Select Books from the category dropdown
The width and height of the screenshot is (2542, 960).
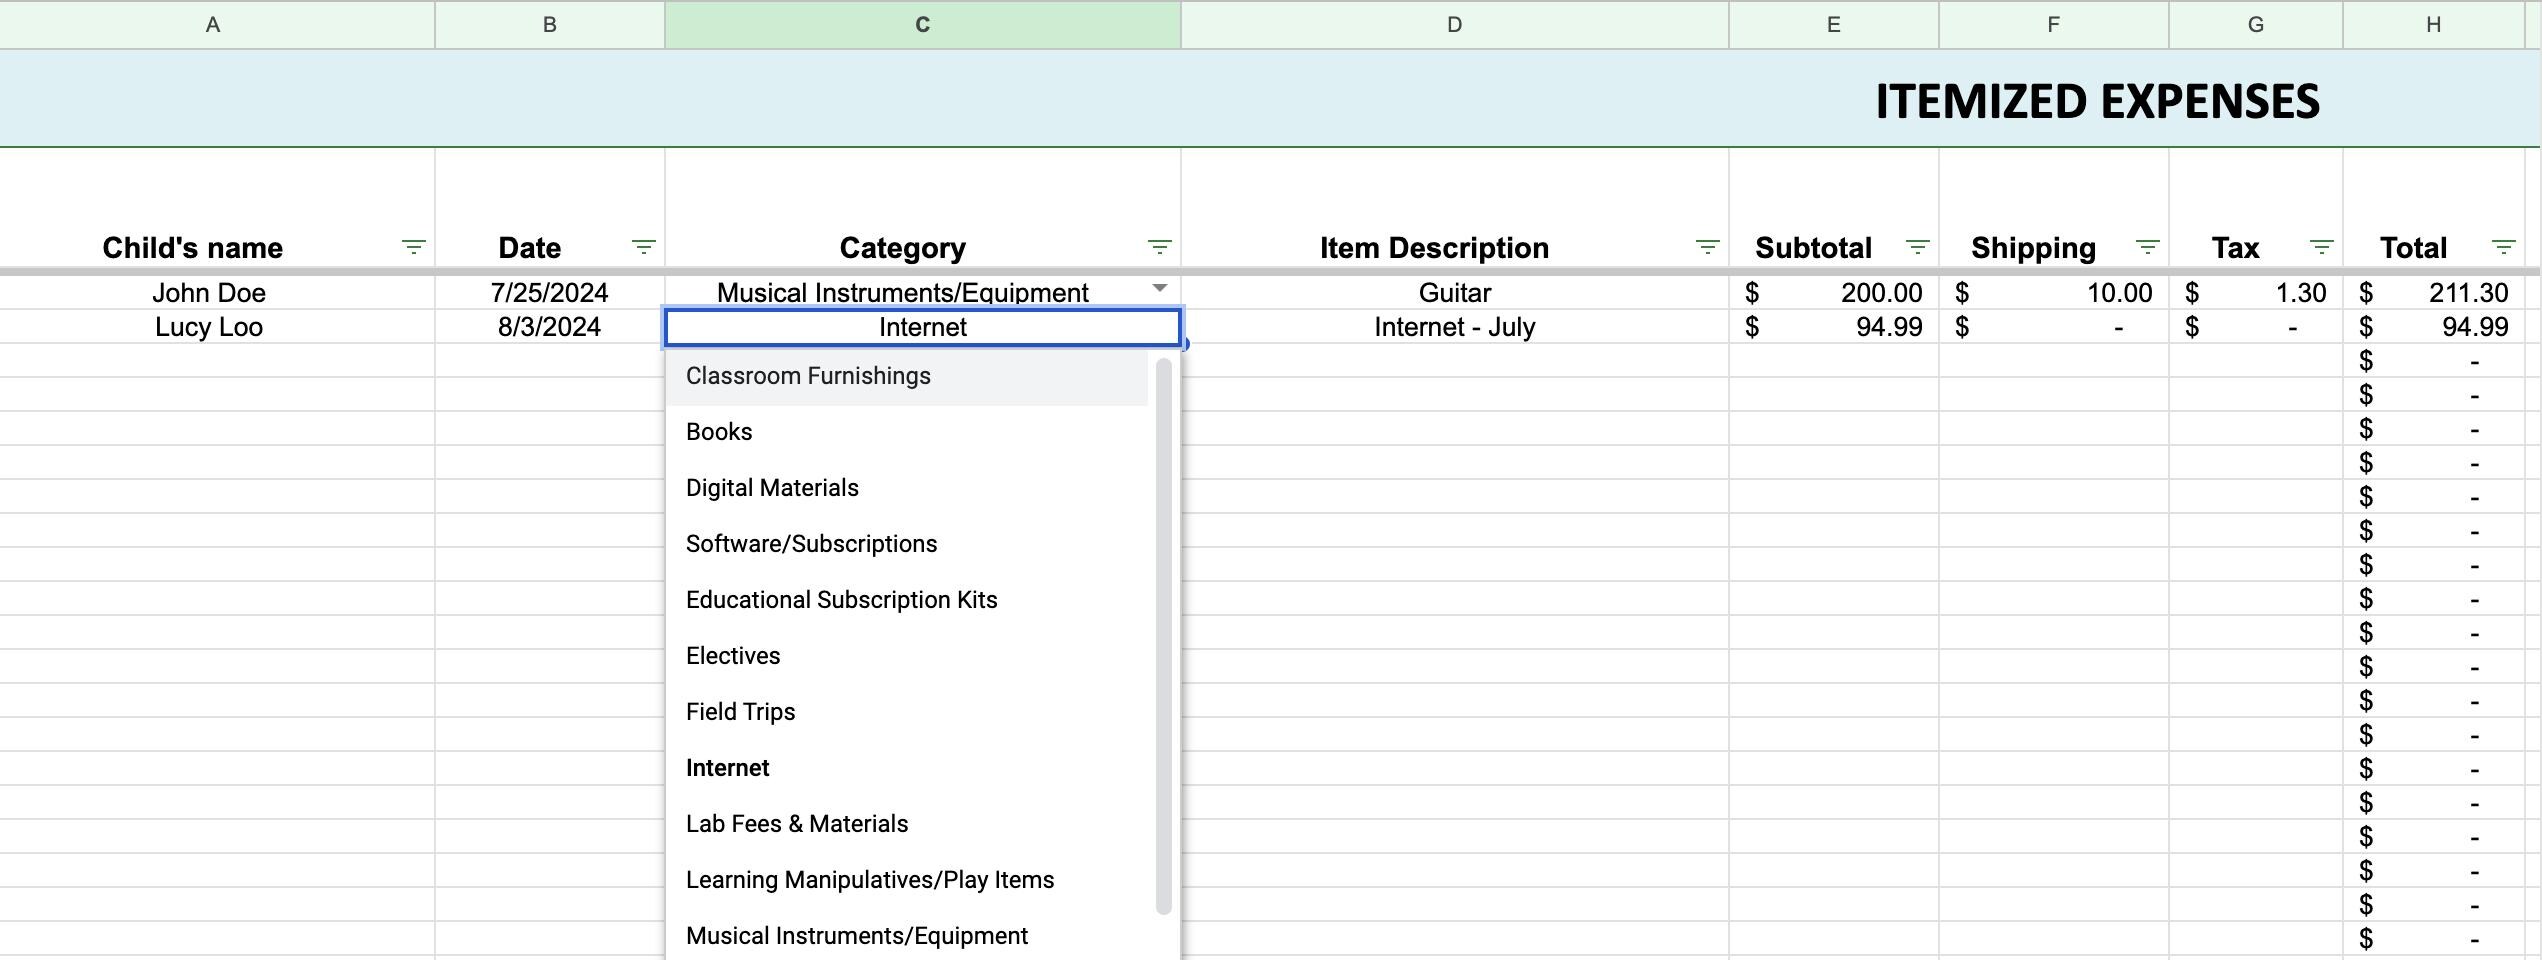(719, 431)
